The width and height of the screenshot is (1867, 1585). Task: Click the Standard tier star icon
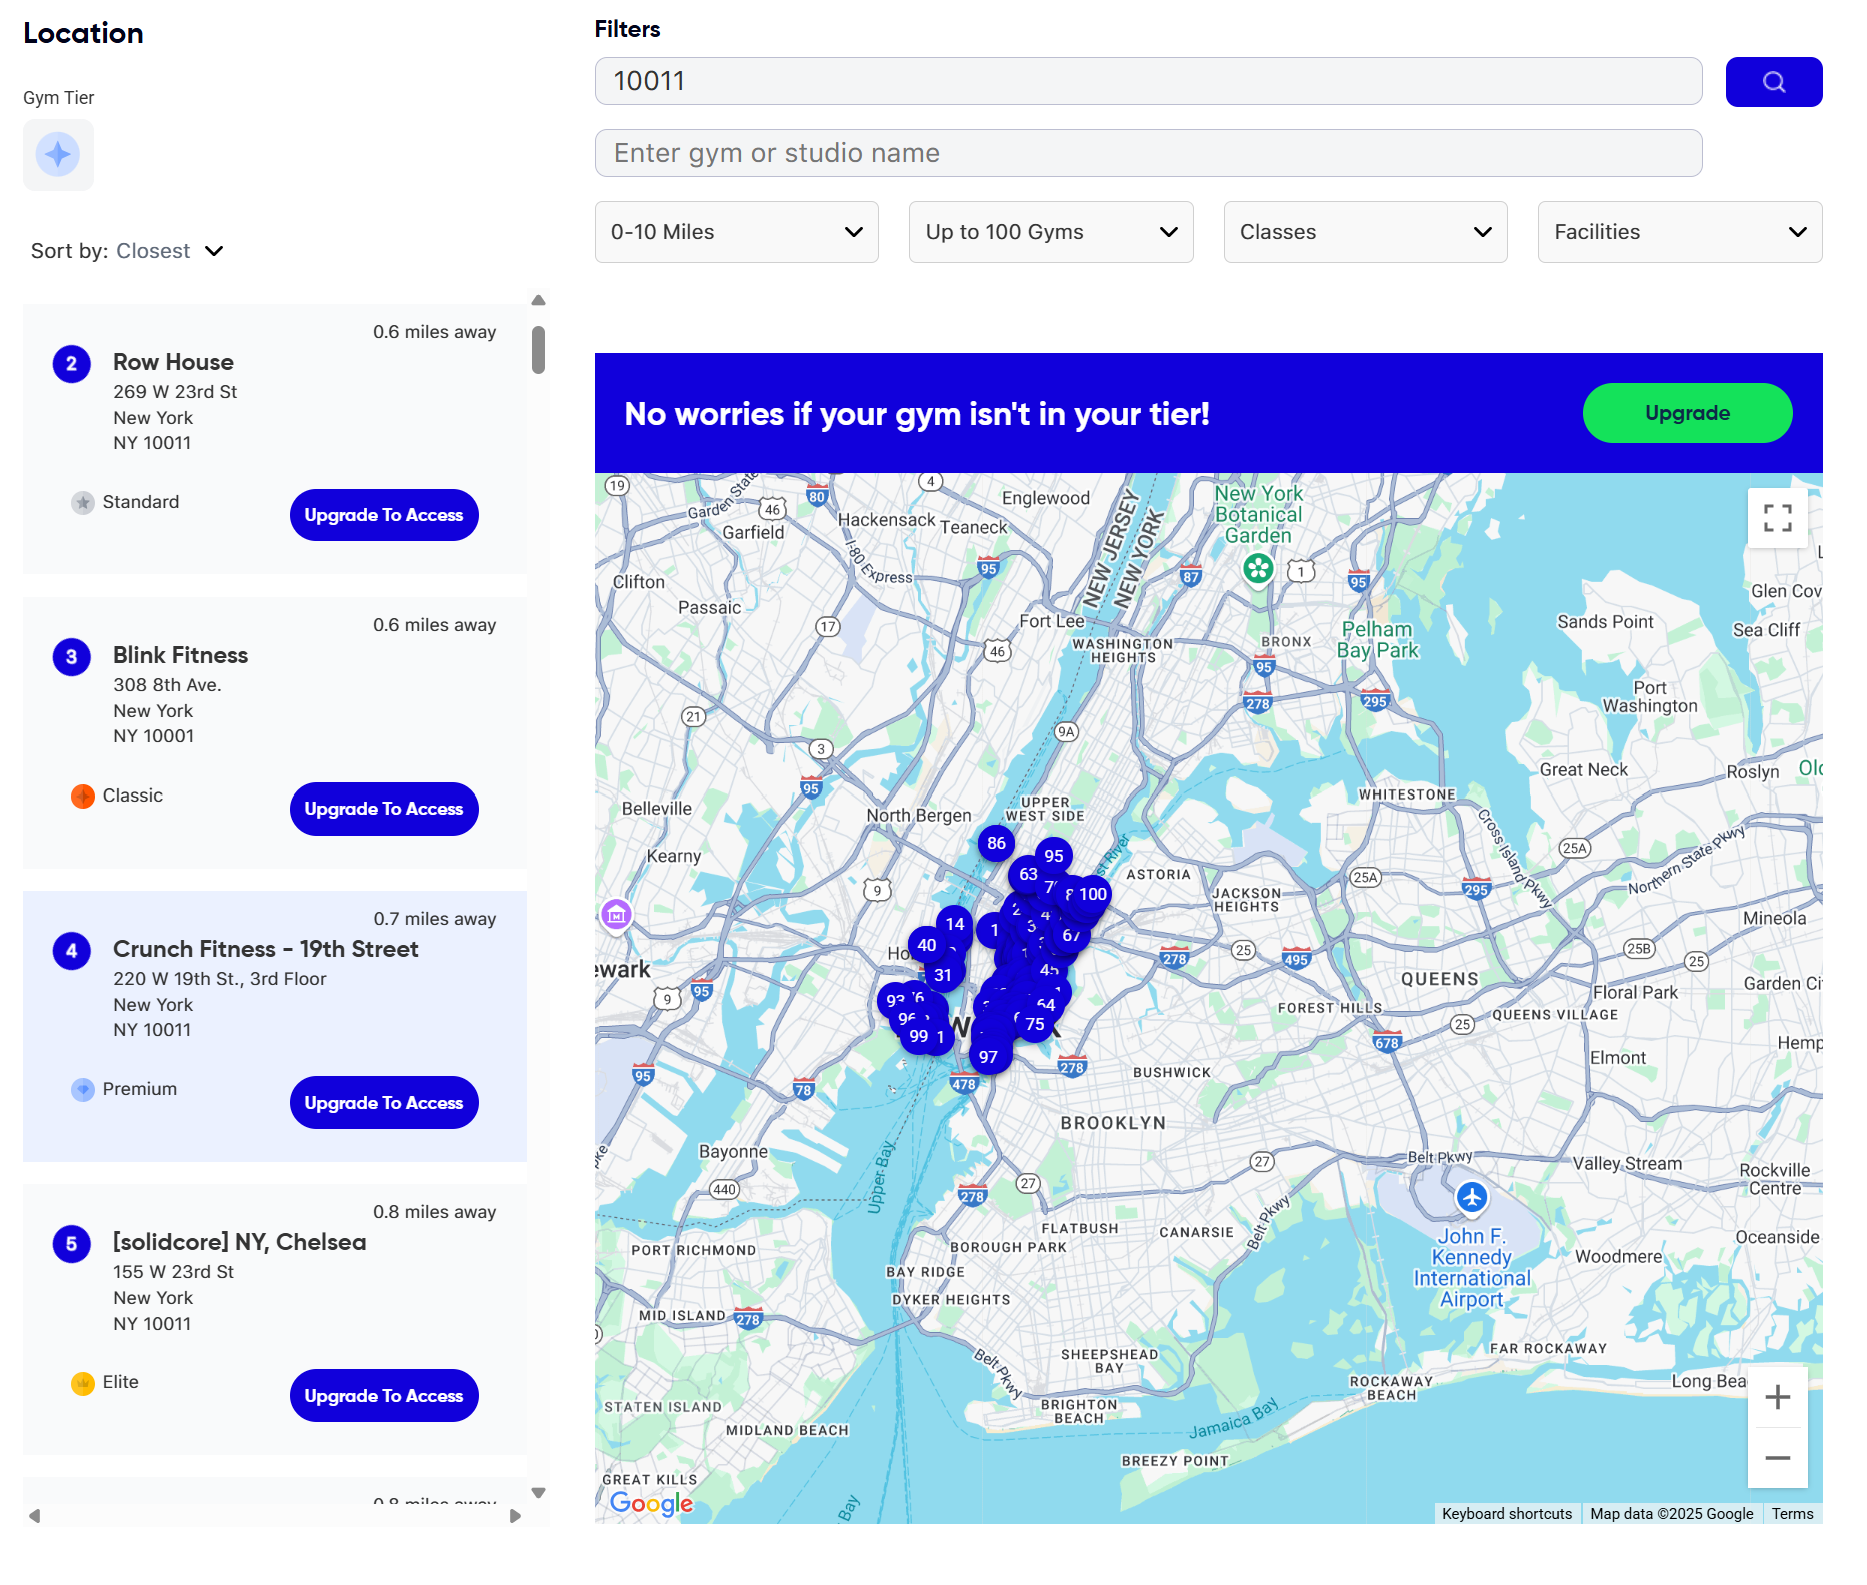83,503
